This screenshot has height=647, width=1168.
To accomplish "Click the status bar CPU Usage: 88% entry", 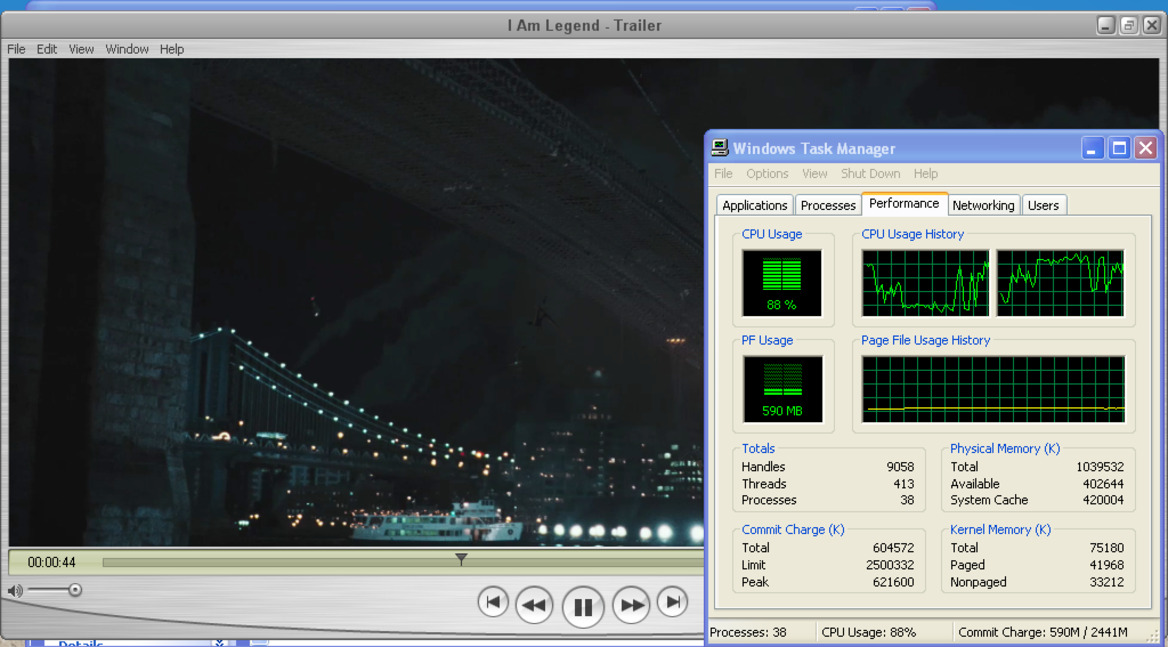I will (884, 633).
